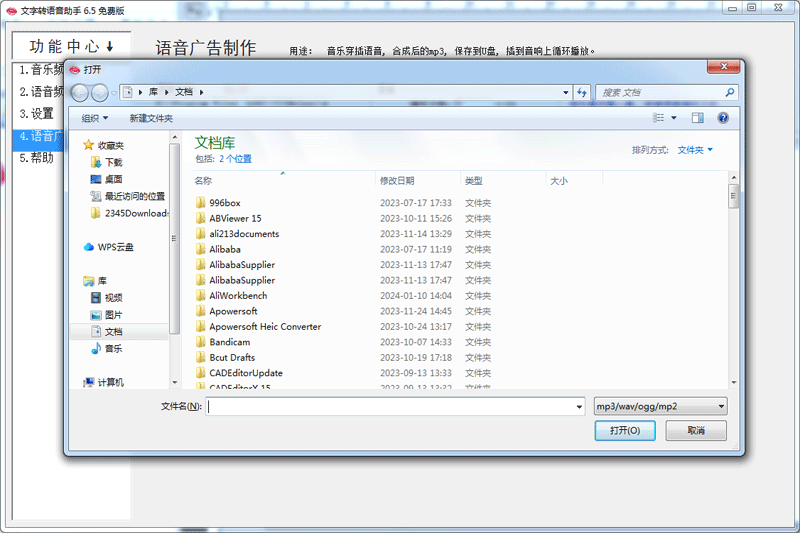This screenshot has height=533, width=800.
Task: Select 收藏夹 star icon in sidebar
Action: 88,145
